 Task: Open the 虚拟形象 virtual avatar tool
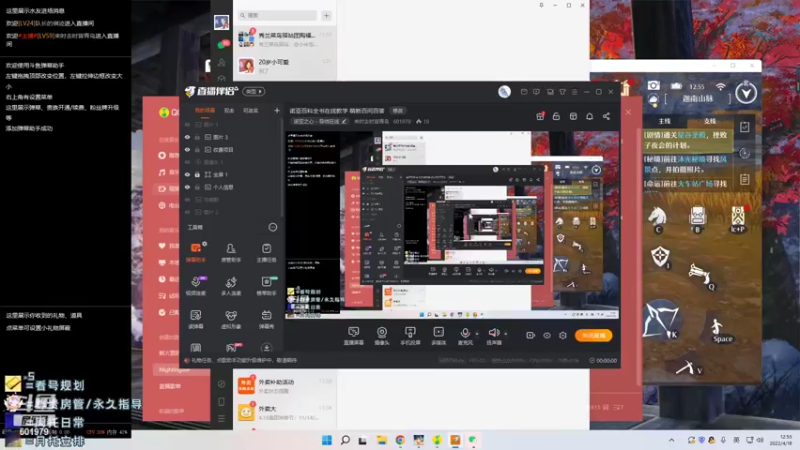(231, 319)
